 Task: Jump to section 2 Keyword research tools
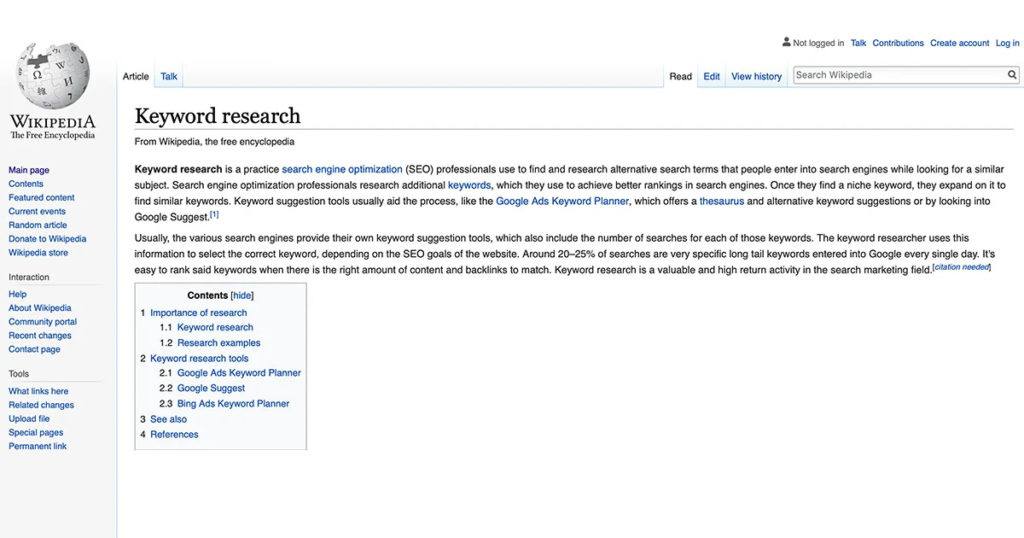click(199, 358)
